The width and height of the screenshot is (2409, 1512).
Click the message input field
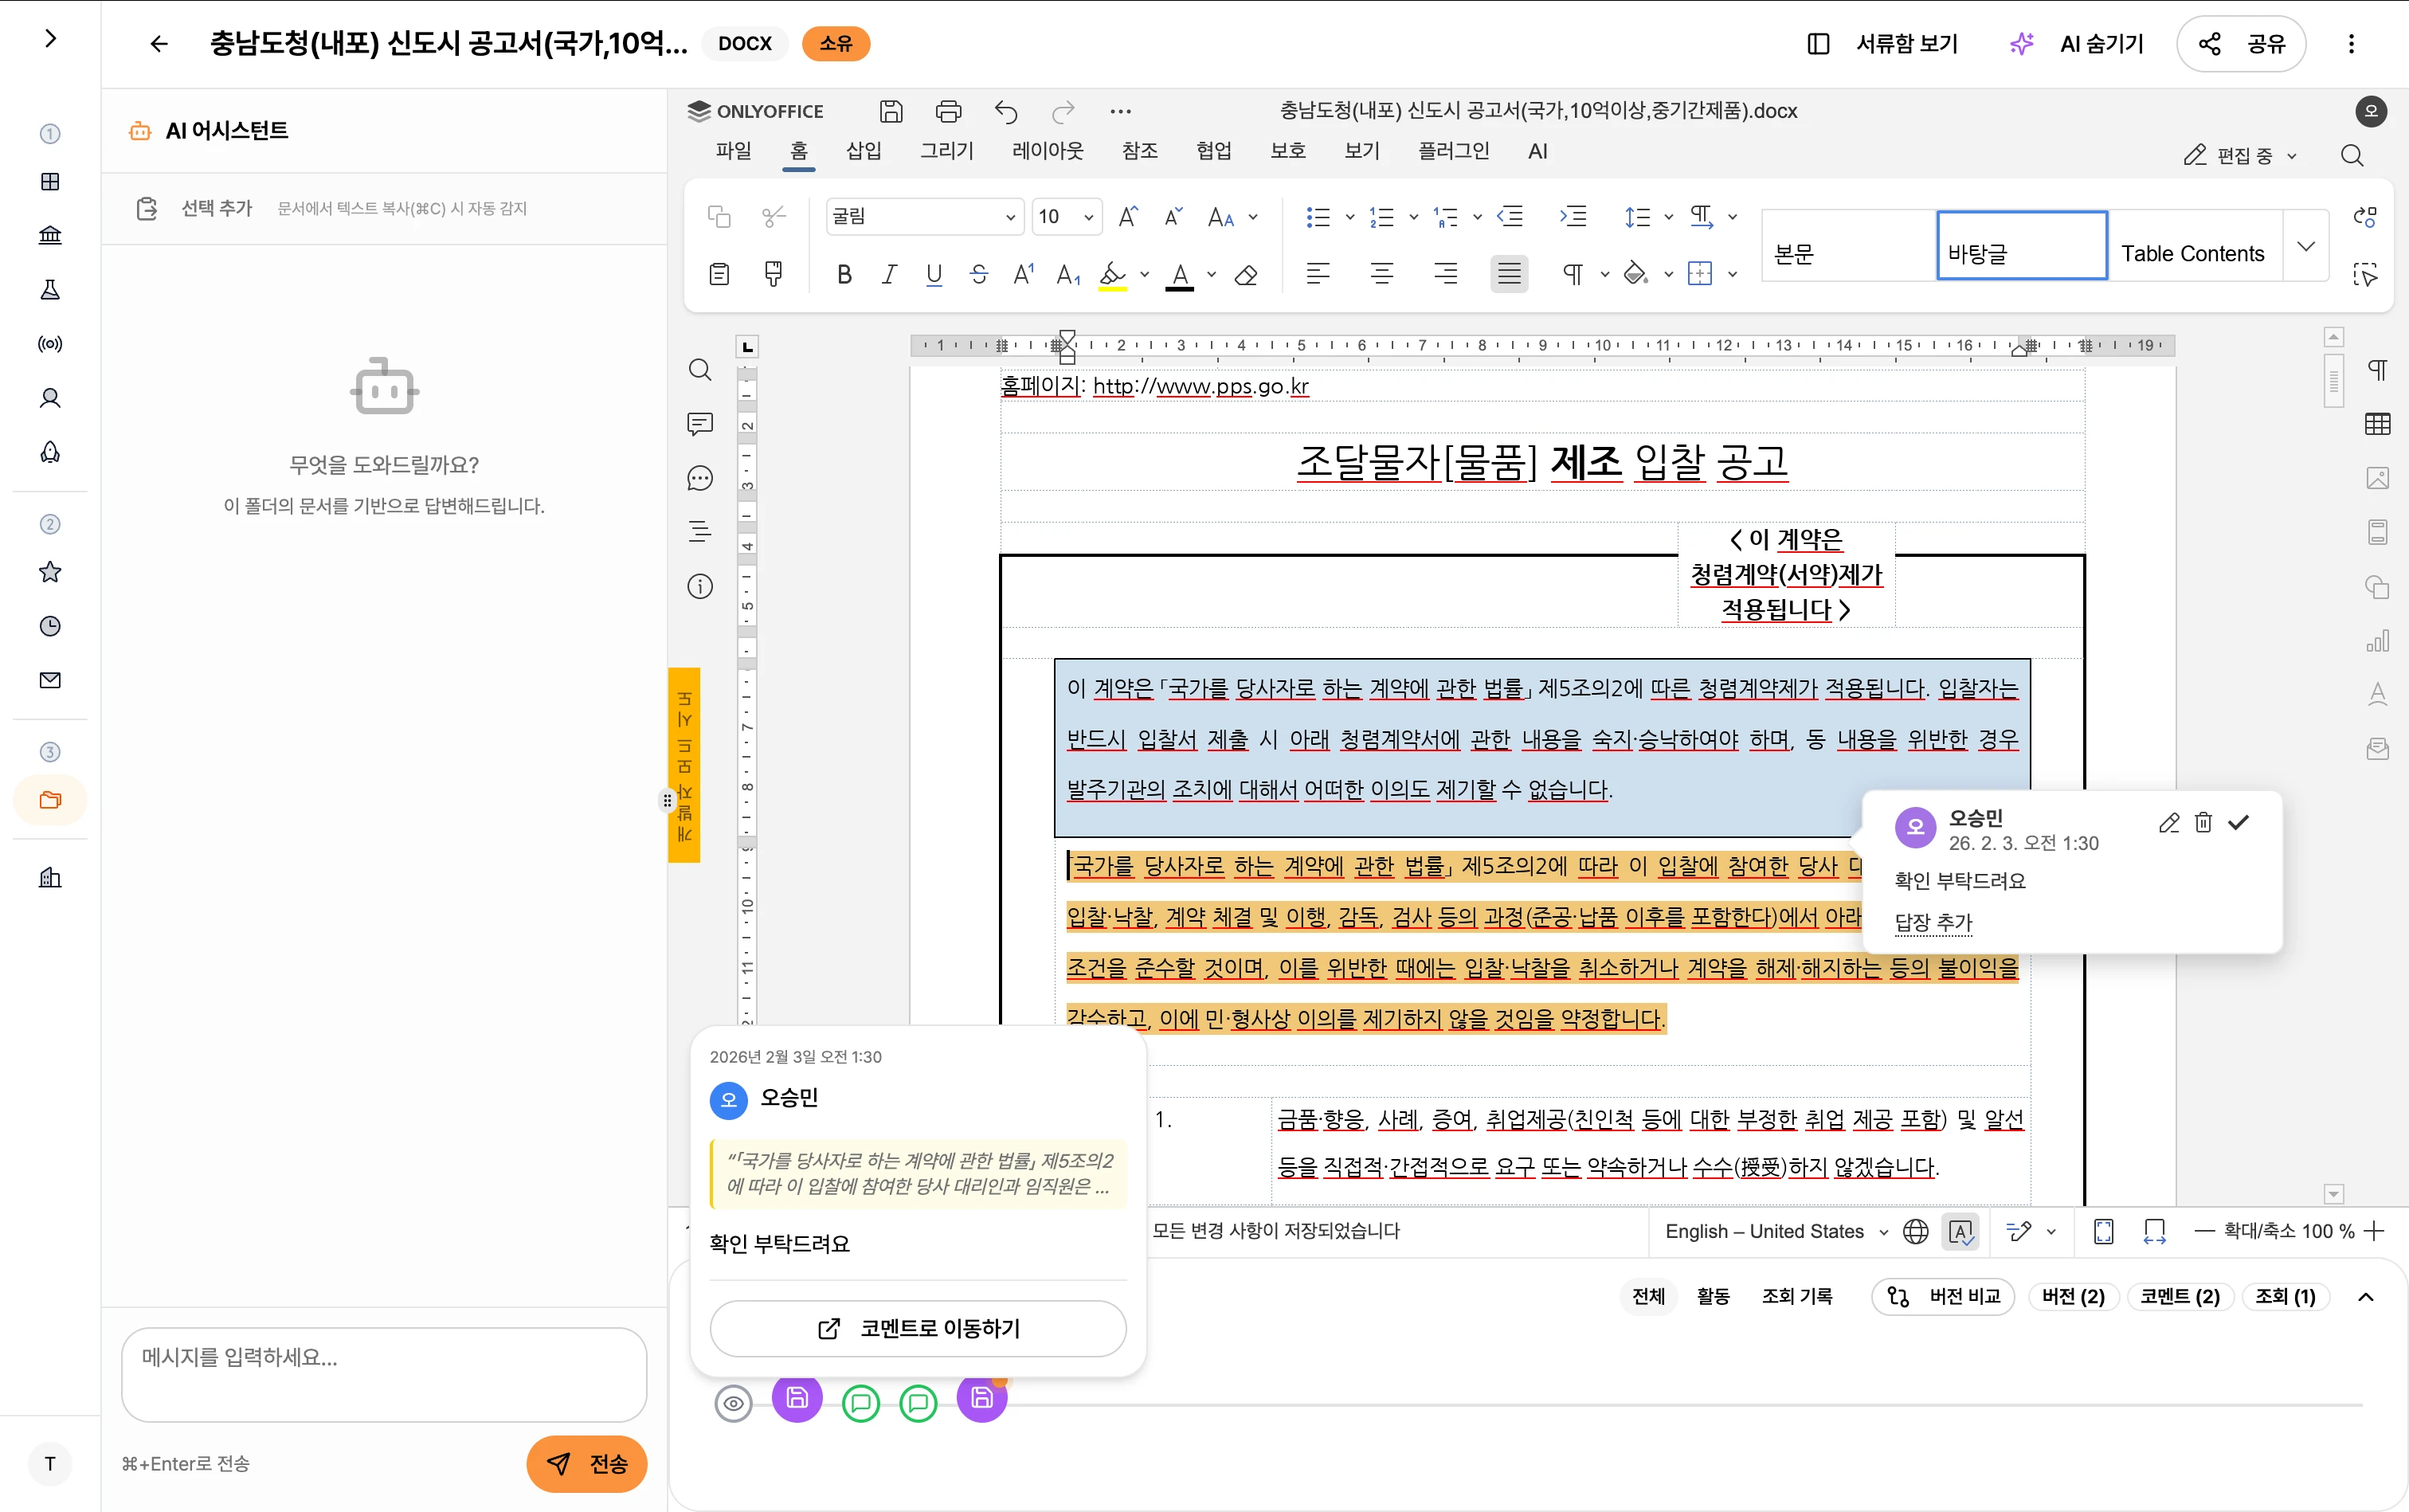pyautogui.click(x=384, y=1373)
